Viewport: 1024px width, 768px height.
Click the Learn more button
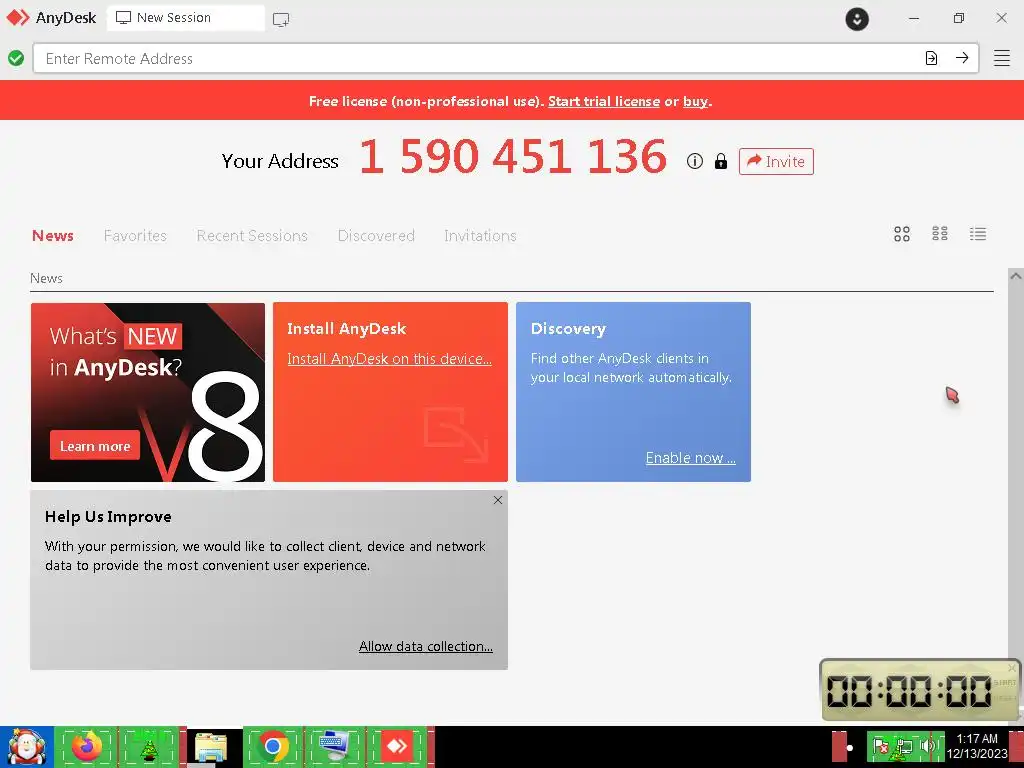(x=95, y=446)
